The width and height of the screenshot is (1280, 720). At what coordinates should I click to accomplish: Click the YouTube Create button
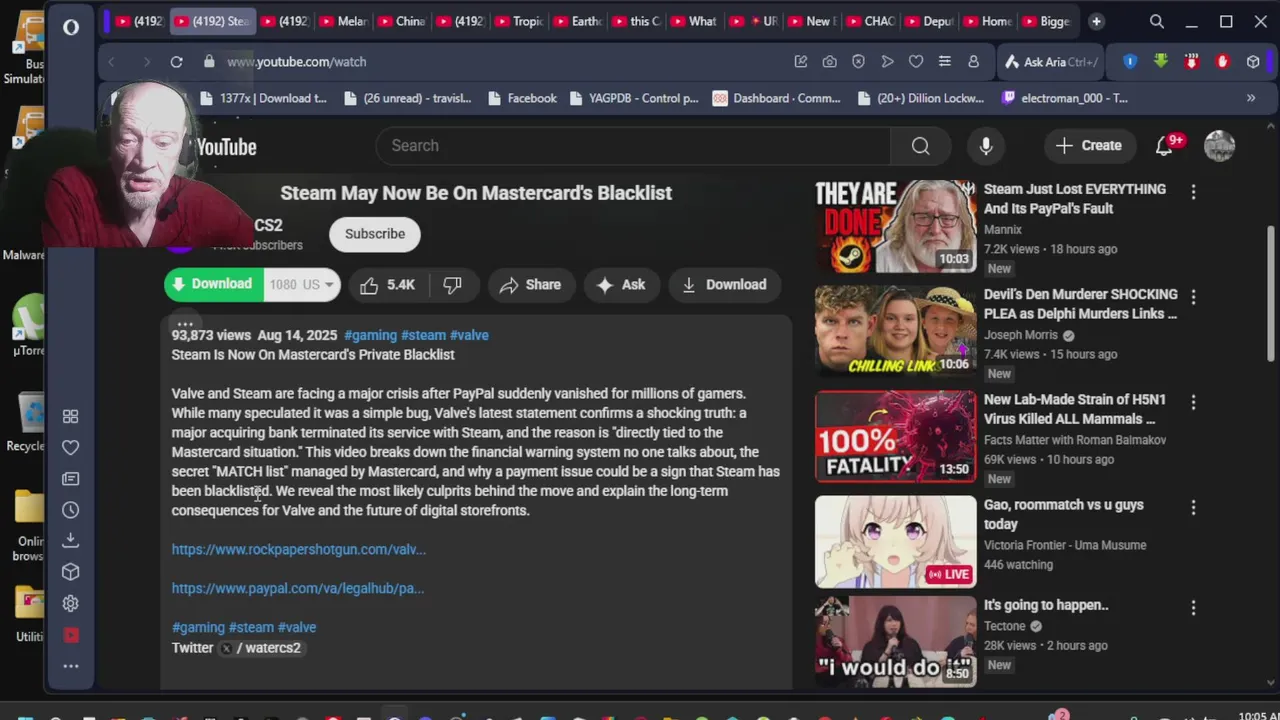[x=1089, y=146]
